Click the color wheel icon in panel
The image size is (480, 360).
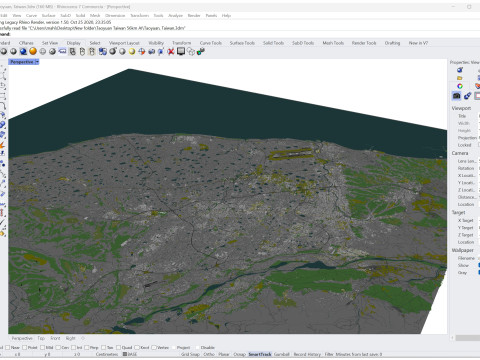point(460,86)
